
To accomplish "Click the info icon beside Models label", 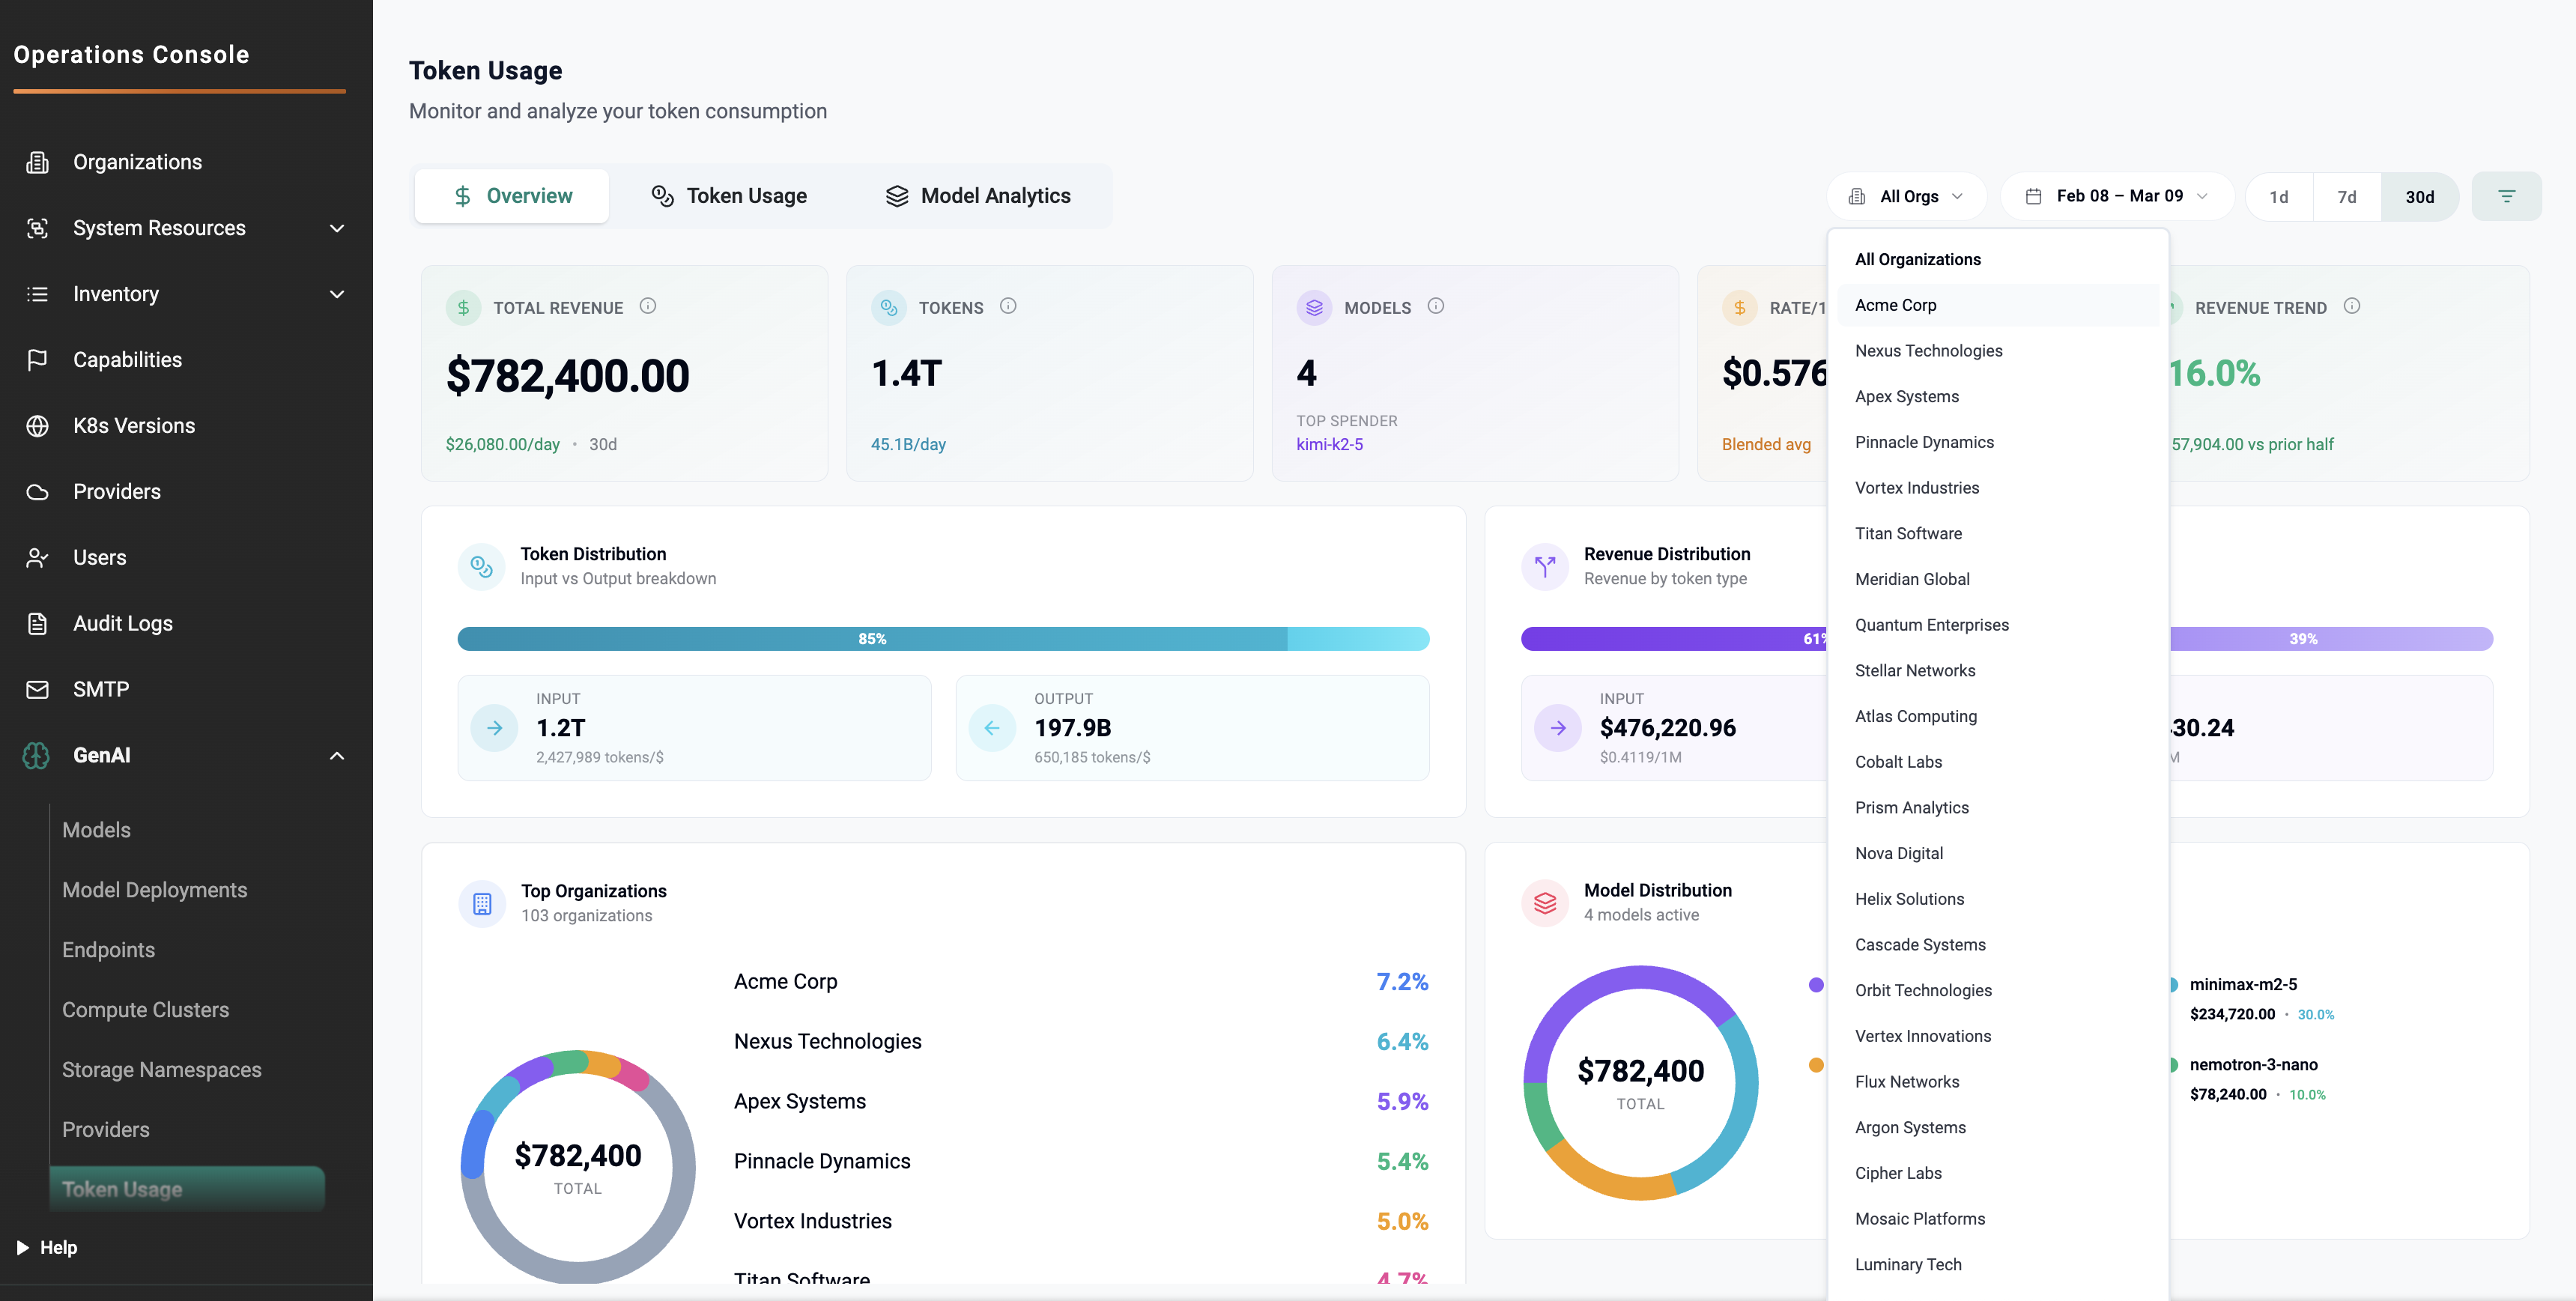I will point(1435,306).
